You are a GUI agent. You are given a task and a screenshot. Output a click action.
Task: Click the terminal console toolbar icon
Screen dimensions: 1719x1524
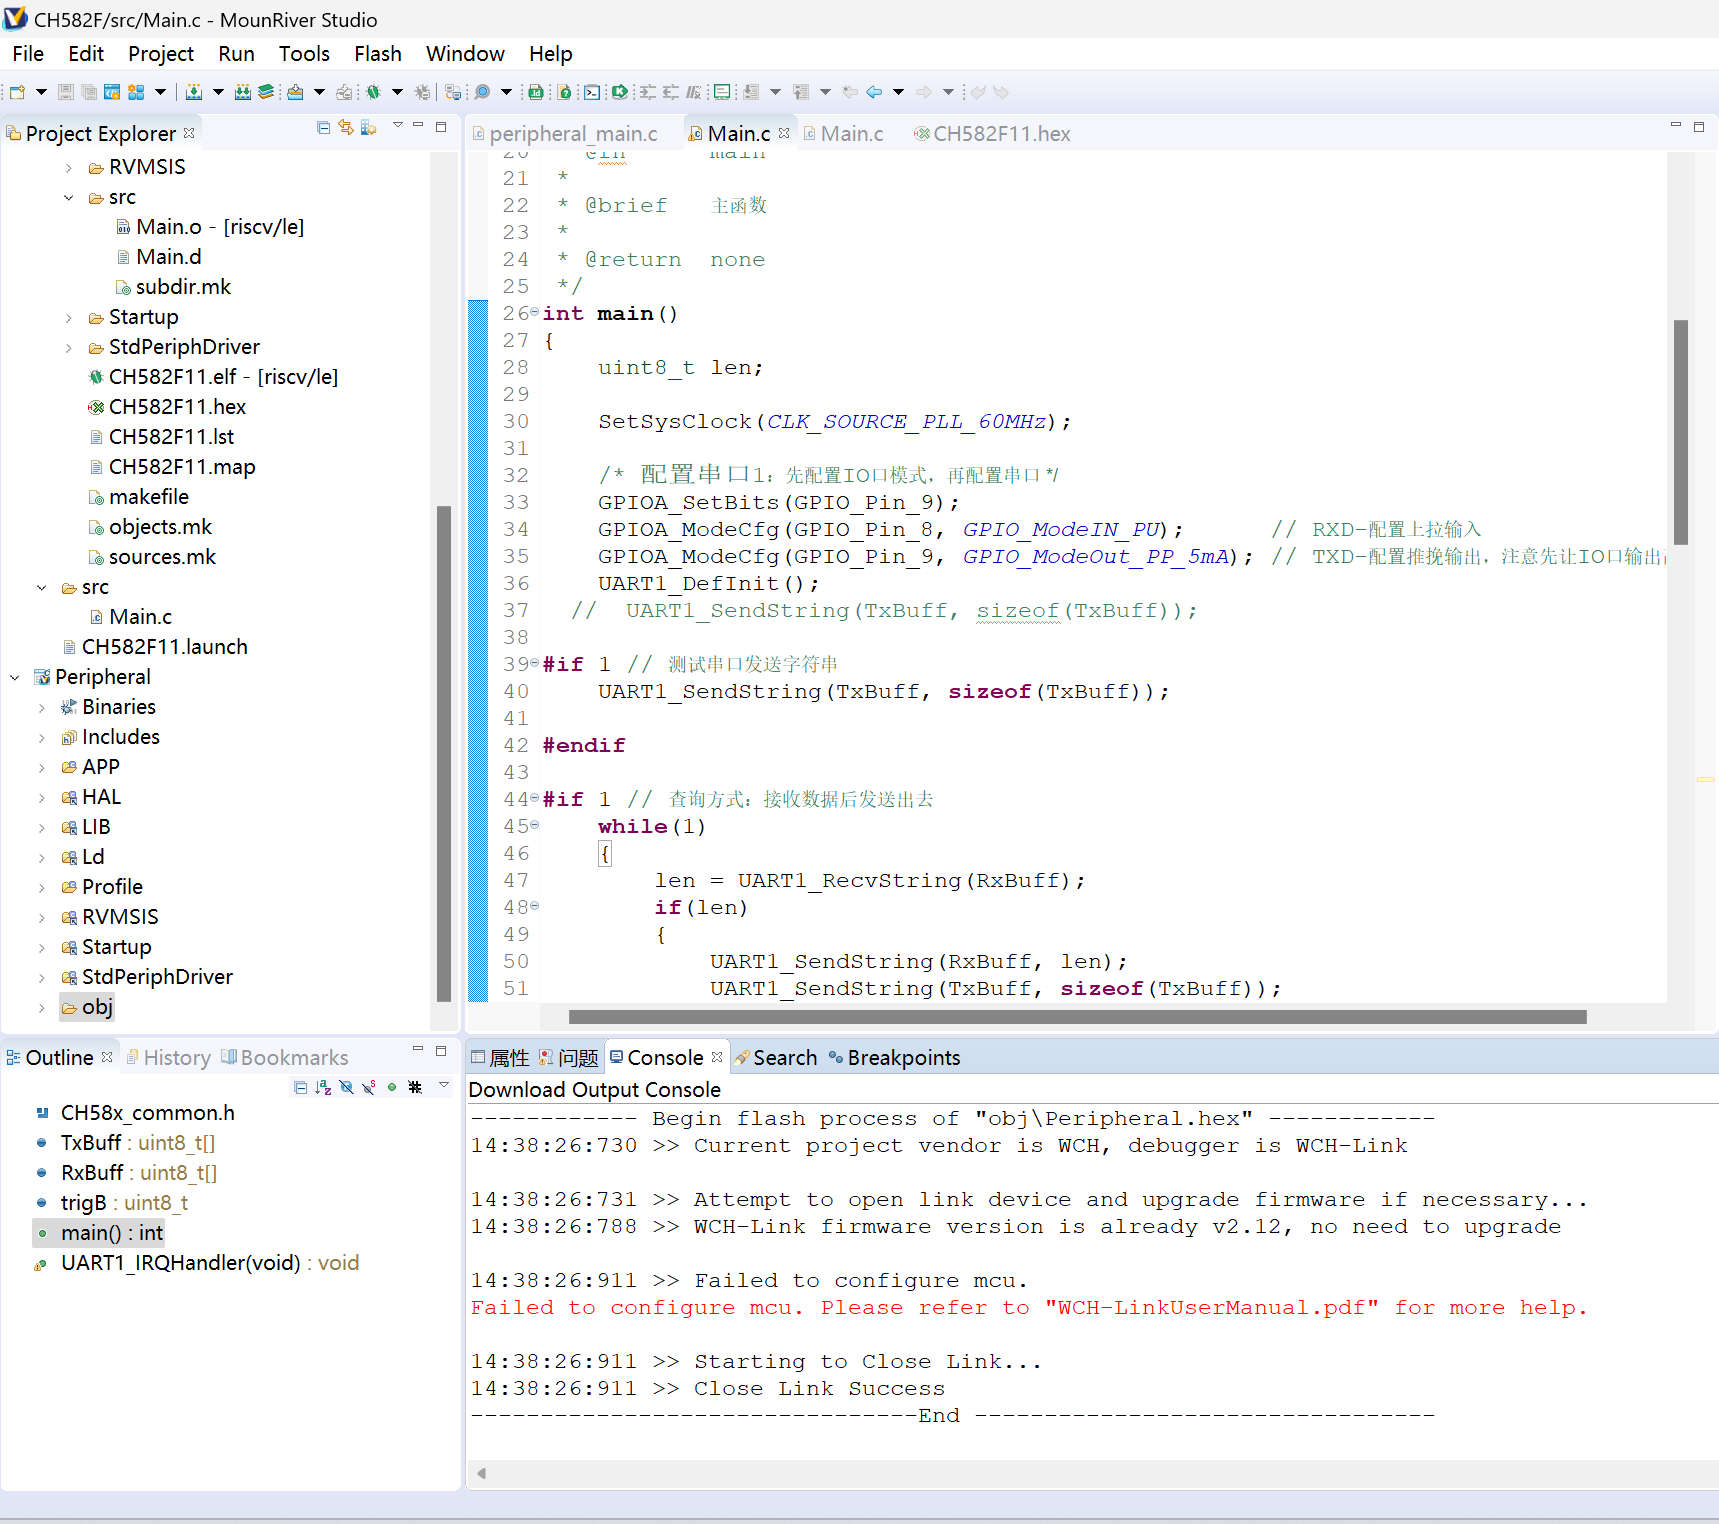pyautogui.click(x=592, y=92)
